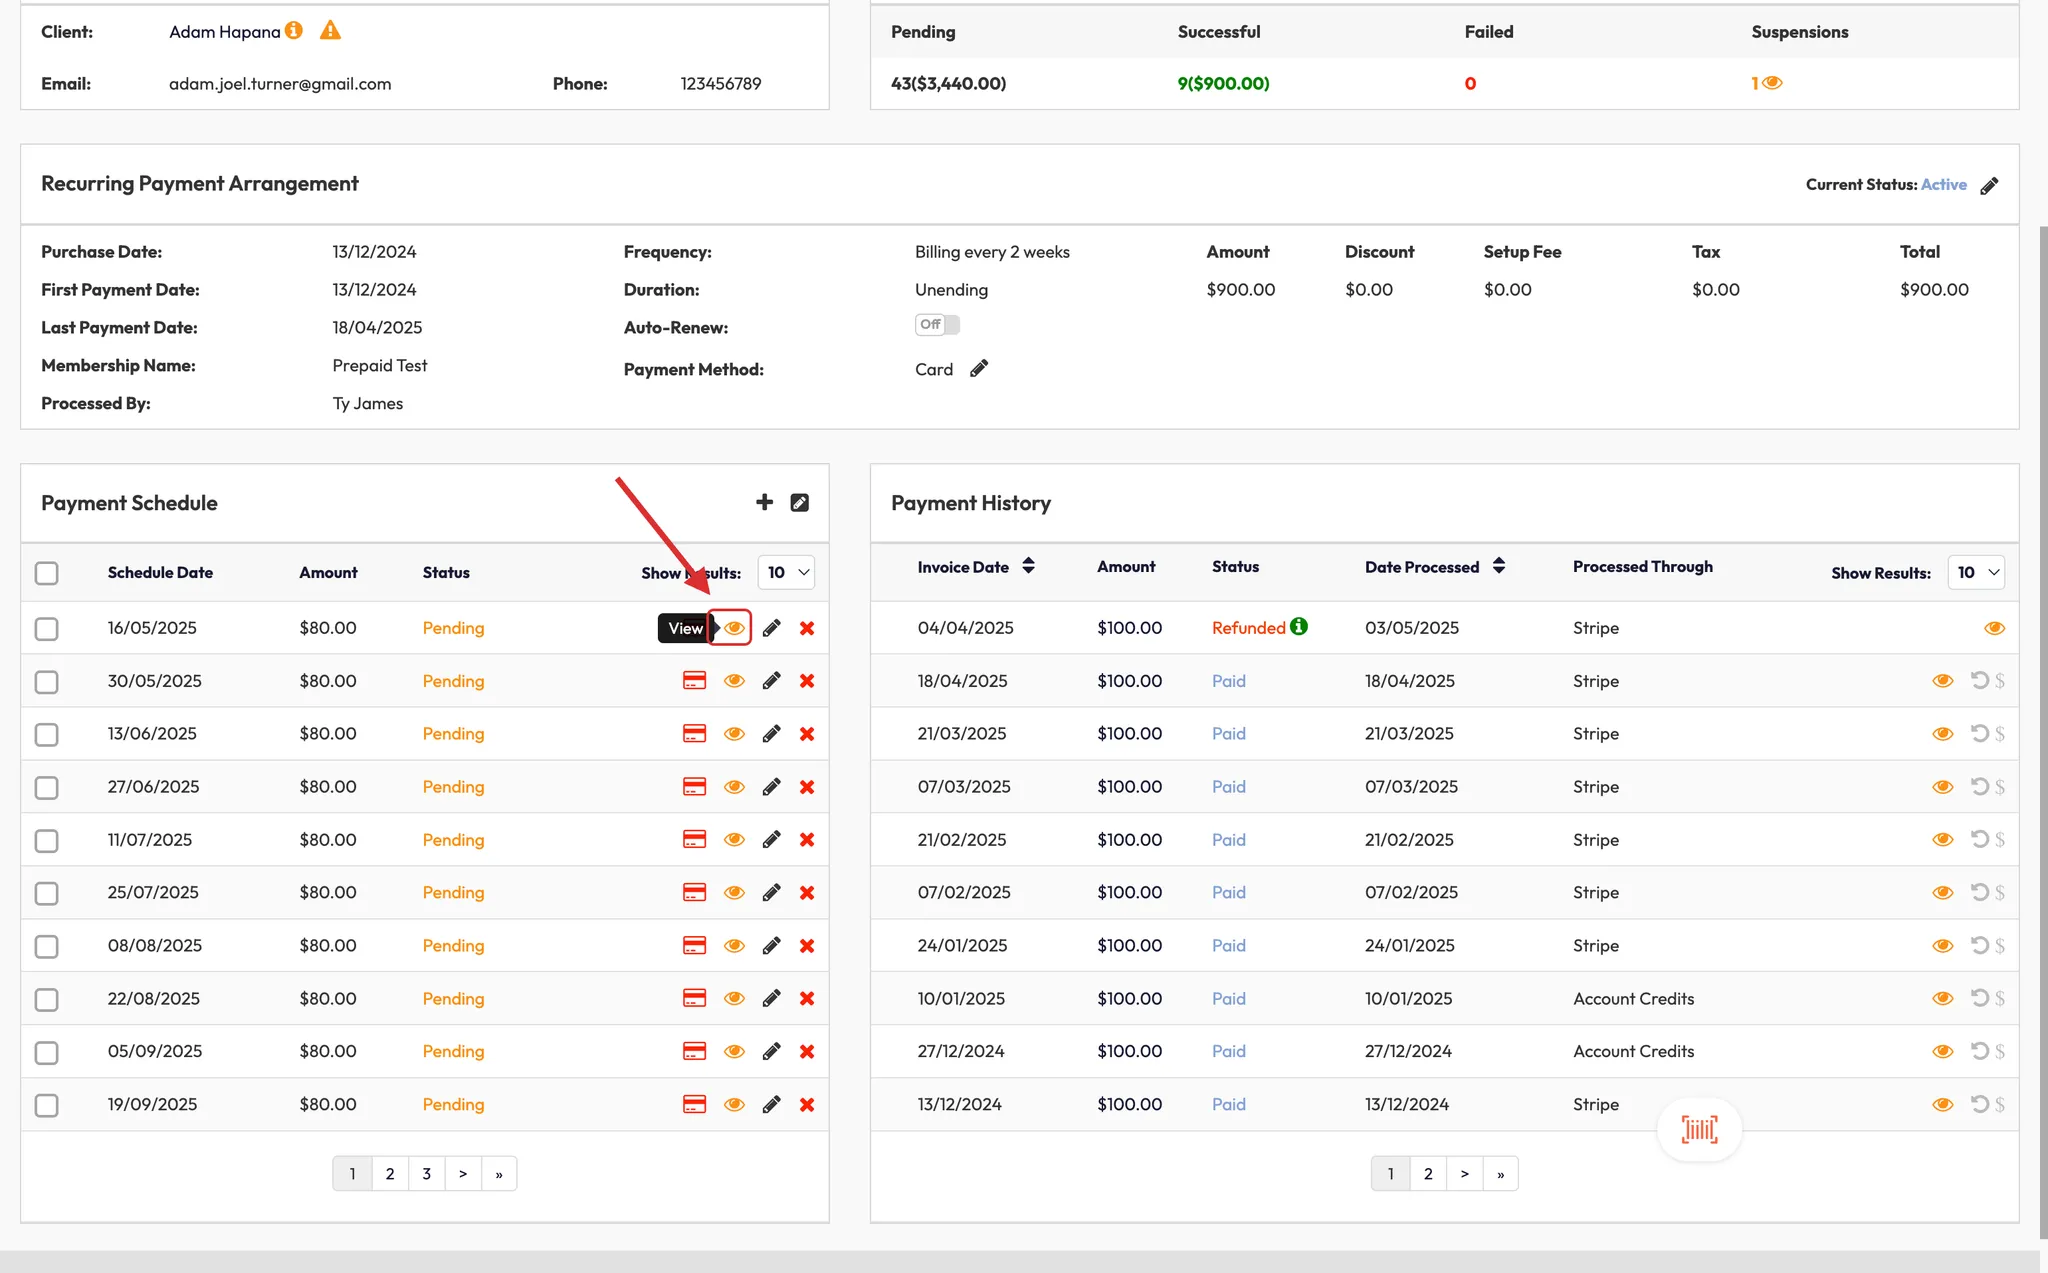Go to page 2 of Payment History

[x=1428, y=1174]
